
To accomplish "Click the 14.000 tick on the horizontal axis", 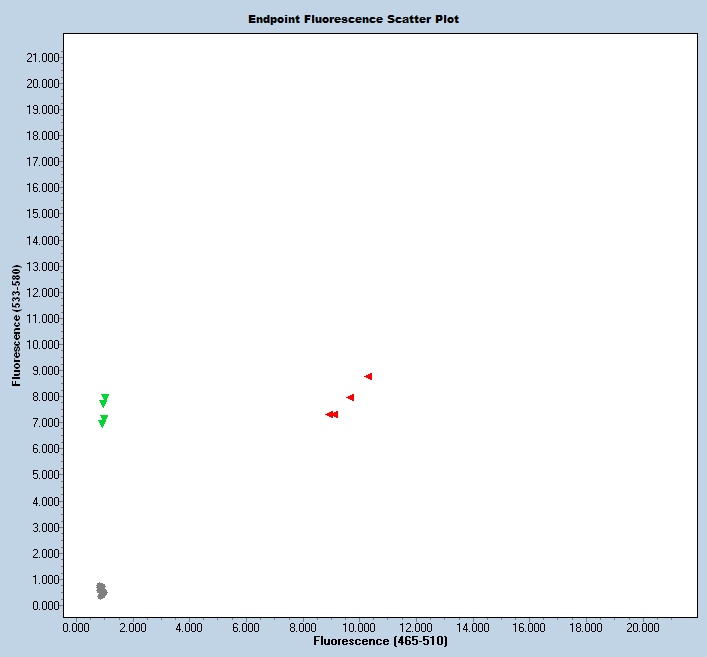I will [x=472, y=627].
